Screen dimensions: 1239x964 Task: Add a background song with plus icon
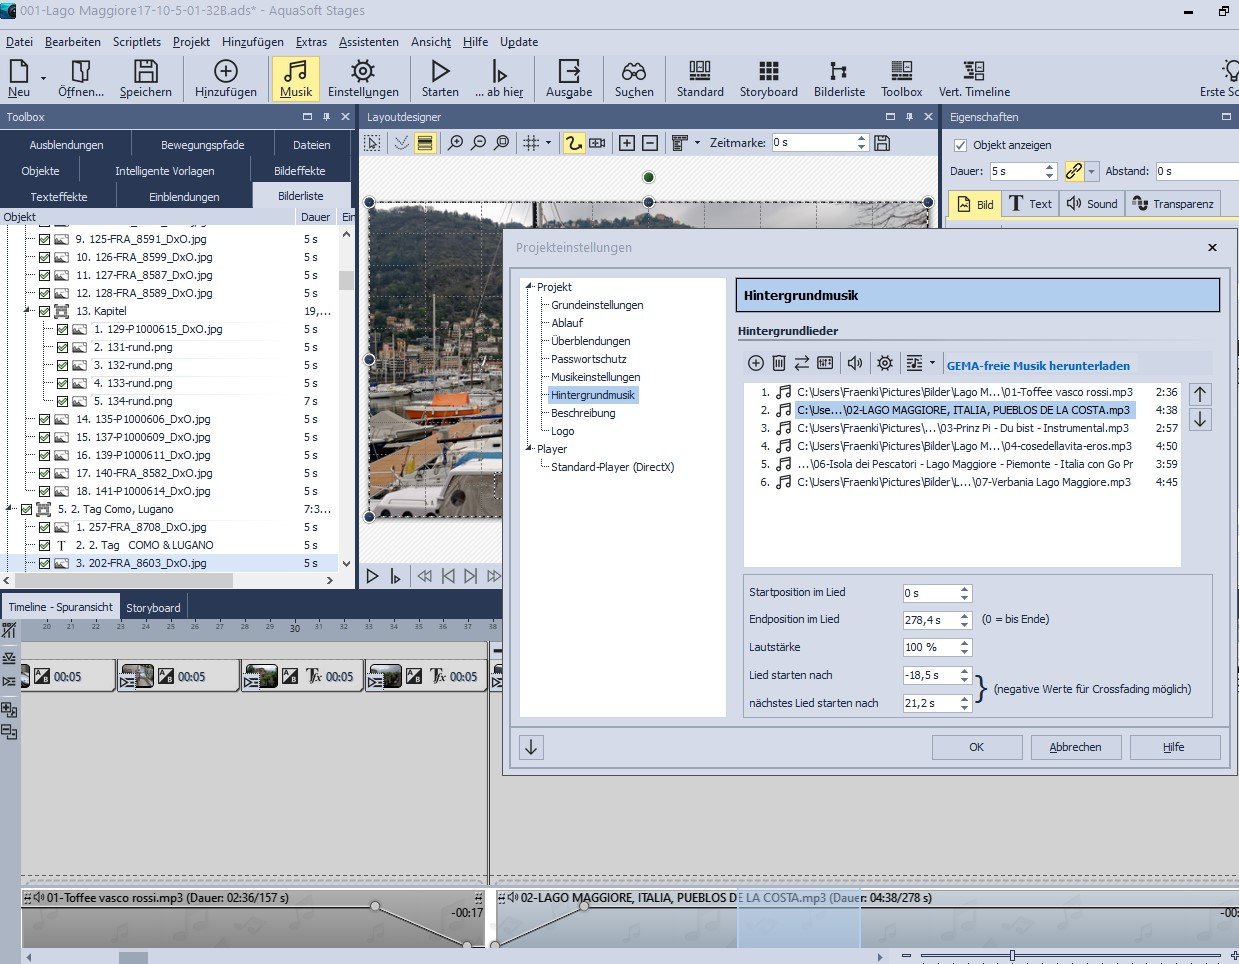756,363
